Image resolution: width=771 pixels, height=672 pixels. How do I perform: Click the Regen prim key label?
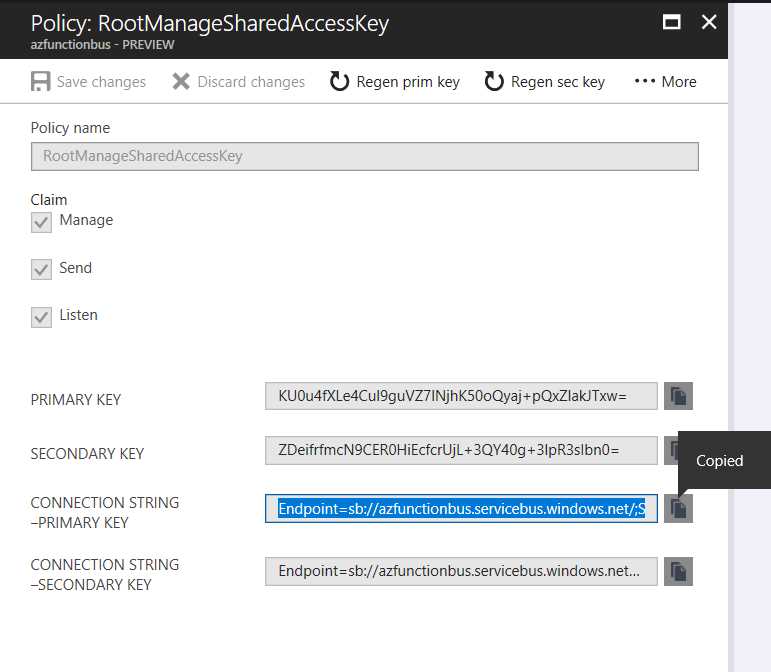408,82
